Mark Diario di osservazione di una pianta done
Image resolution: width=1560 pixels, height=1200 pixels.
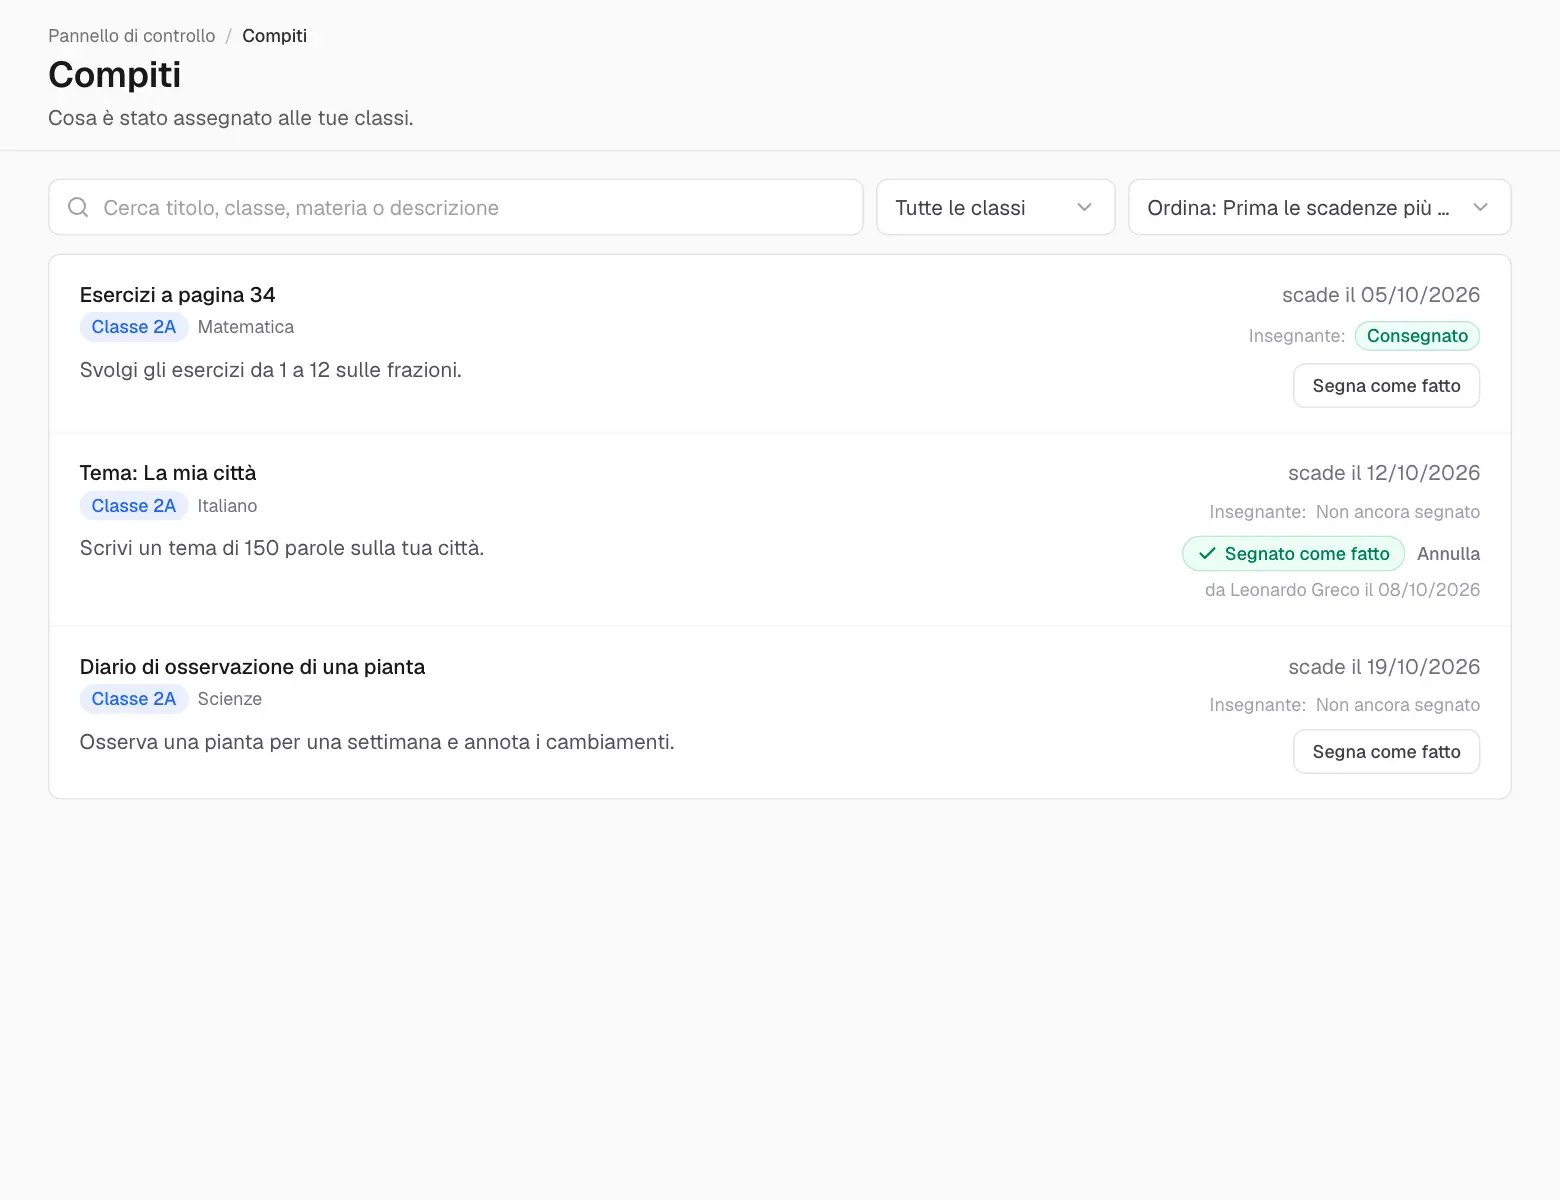coord(1386,752)
